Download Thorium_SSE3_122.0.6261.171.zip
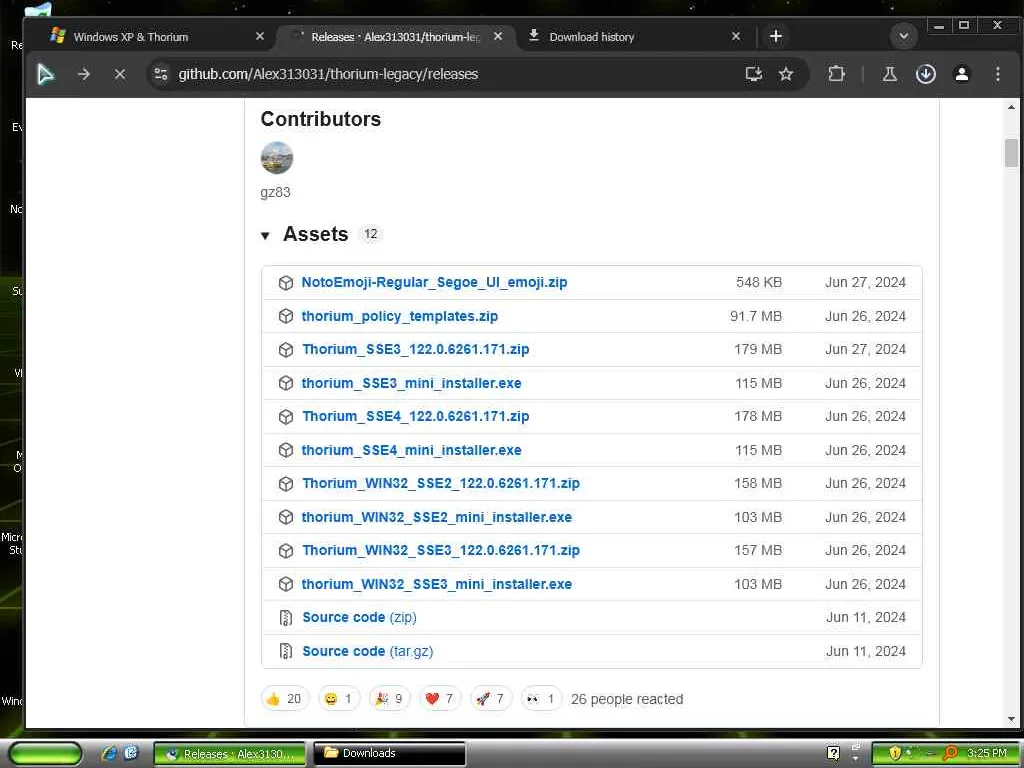 tap(415, 350)
